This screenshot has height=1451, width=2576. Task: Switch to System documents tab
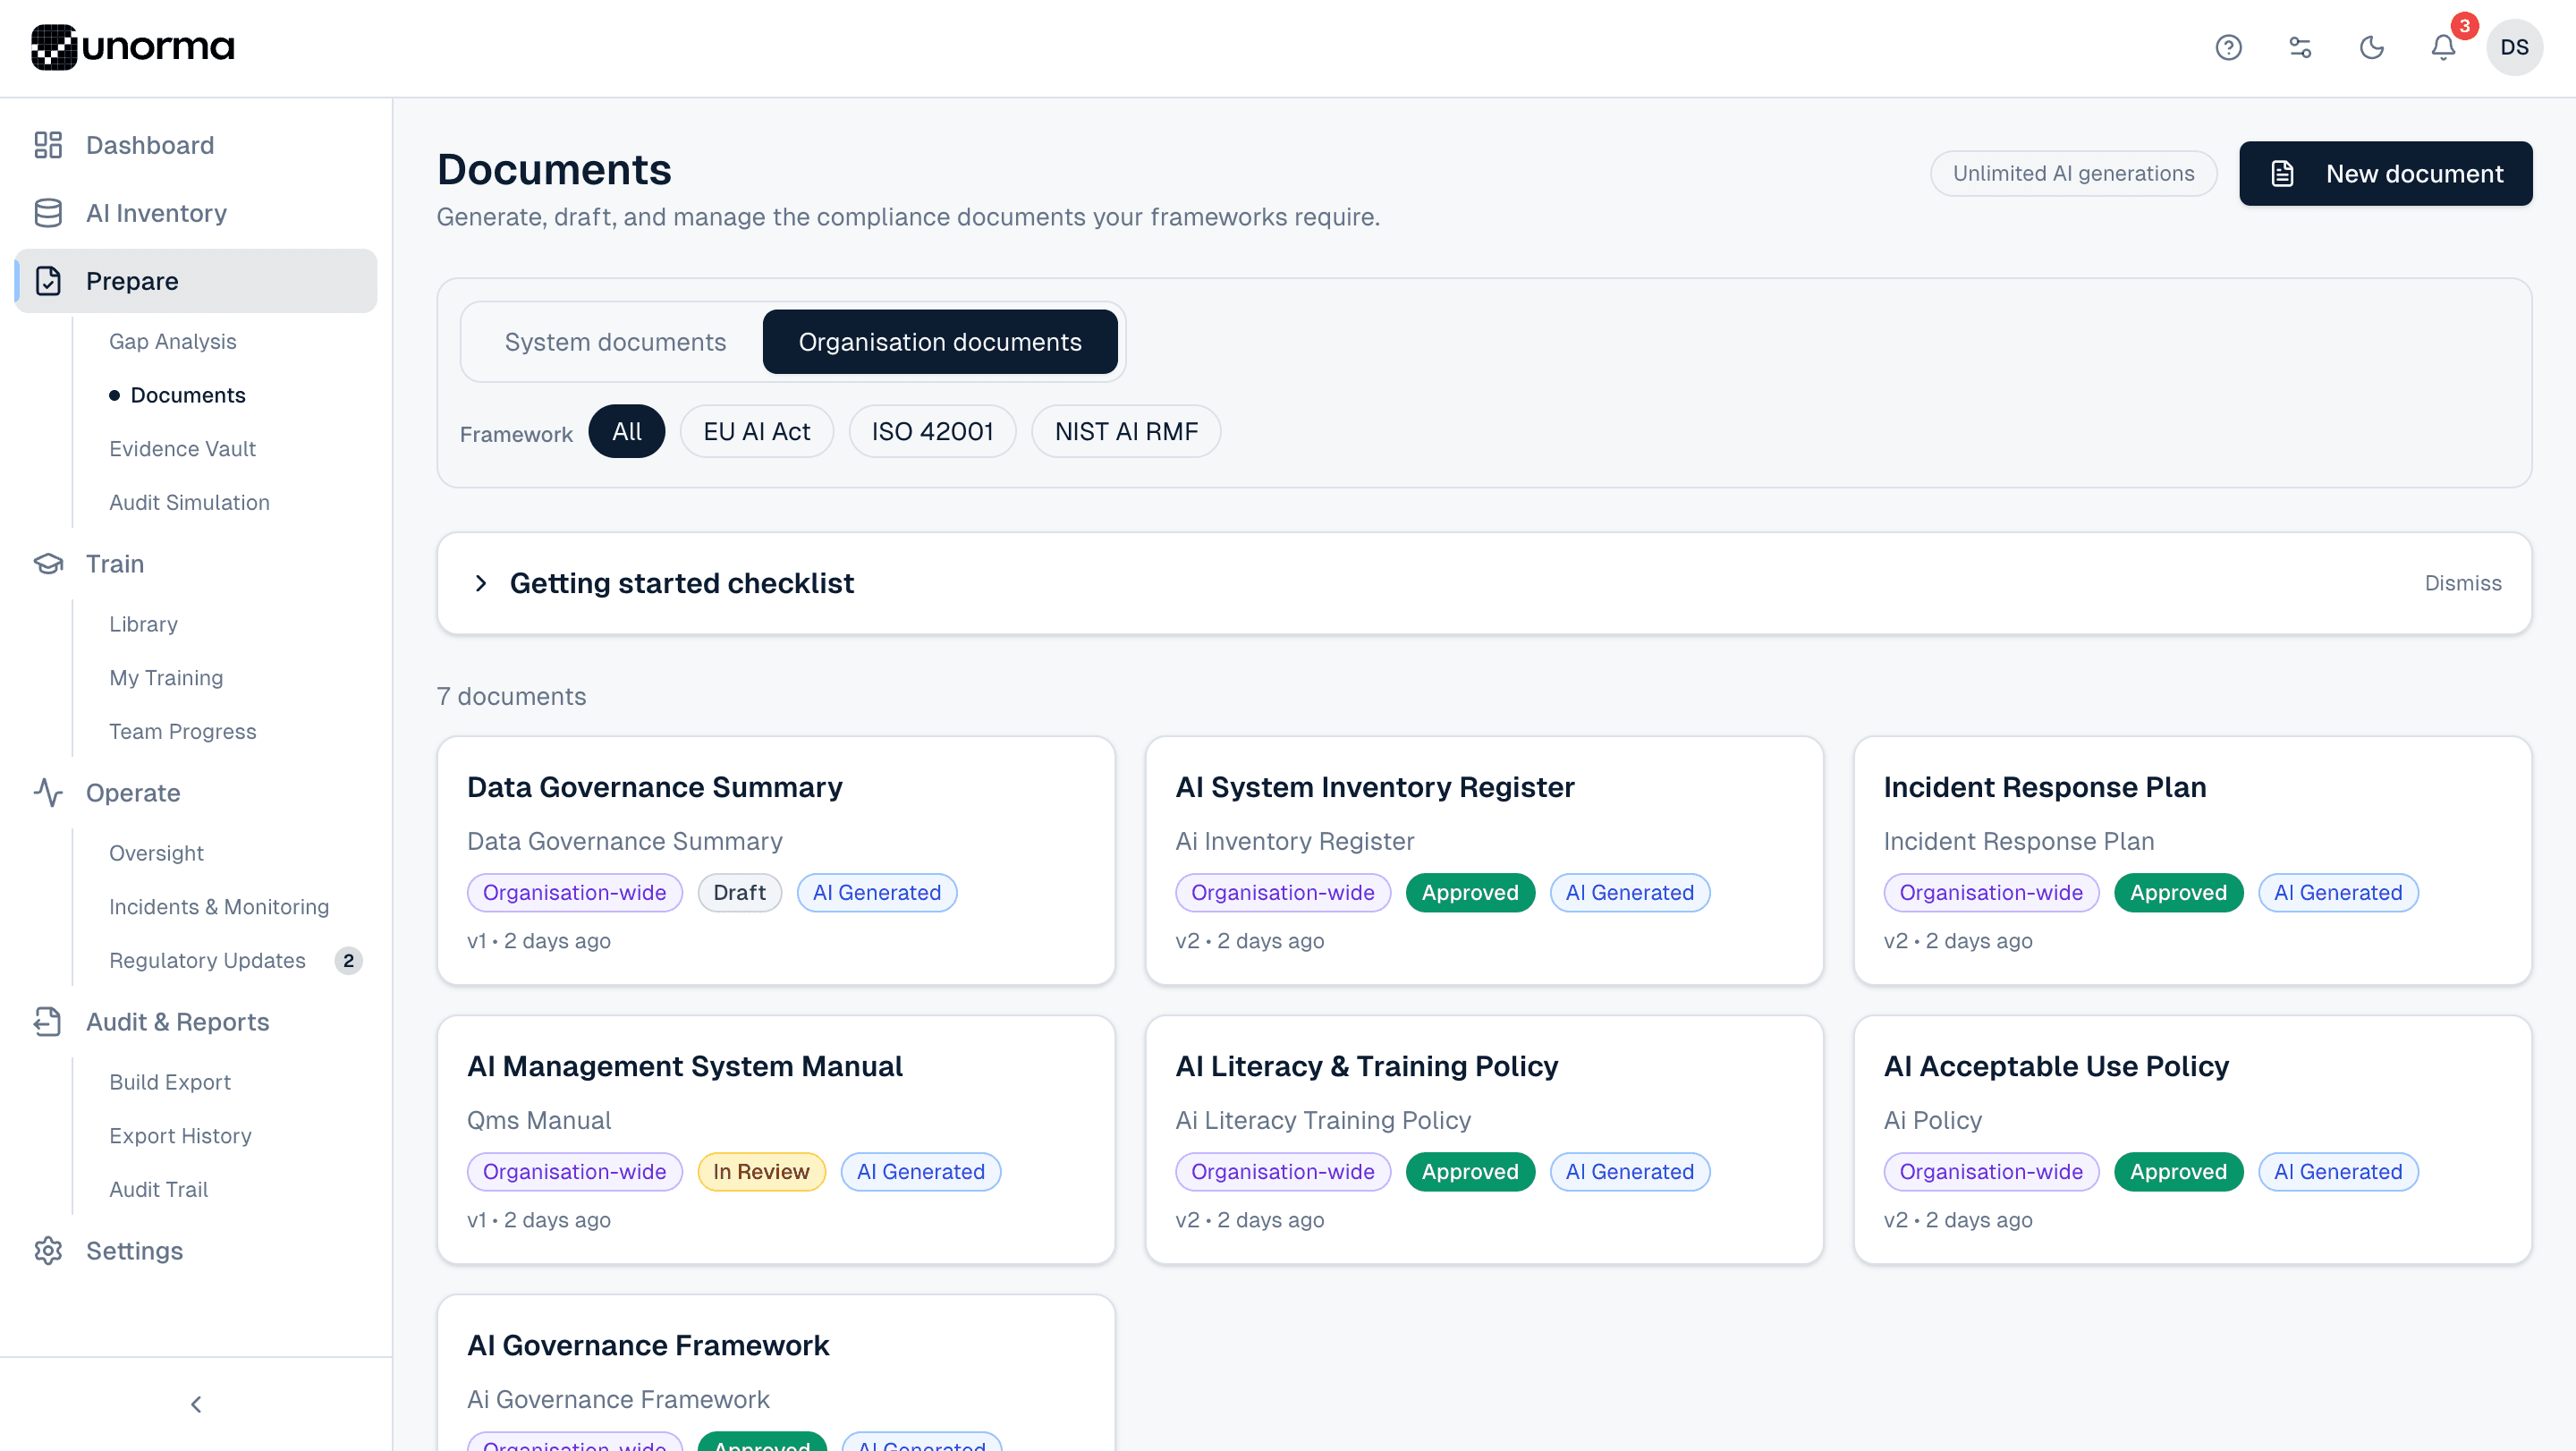point(615,342)
